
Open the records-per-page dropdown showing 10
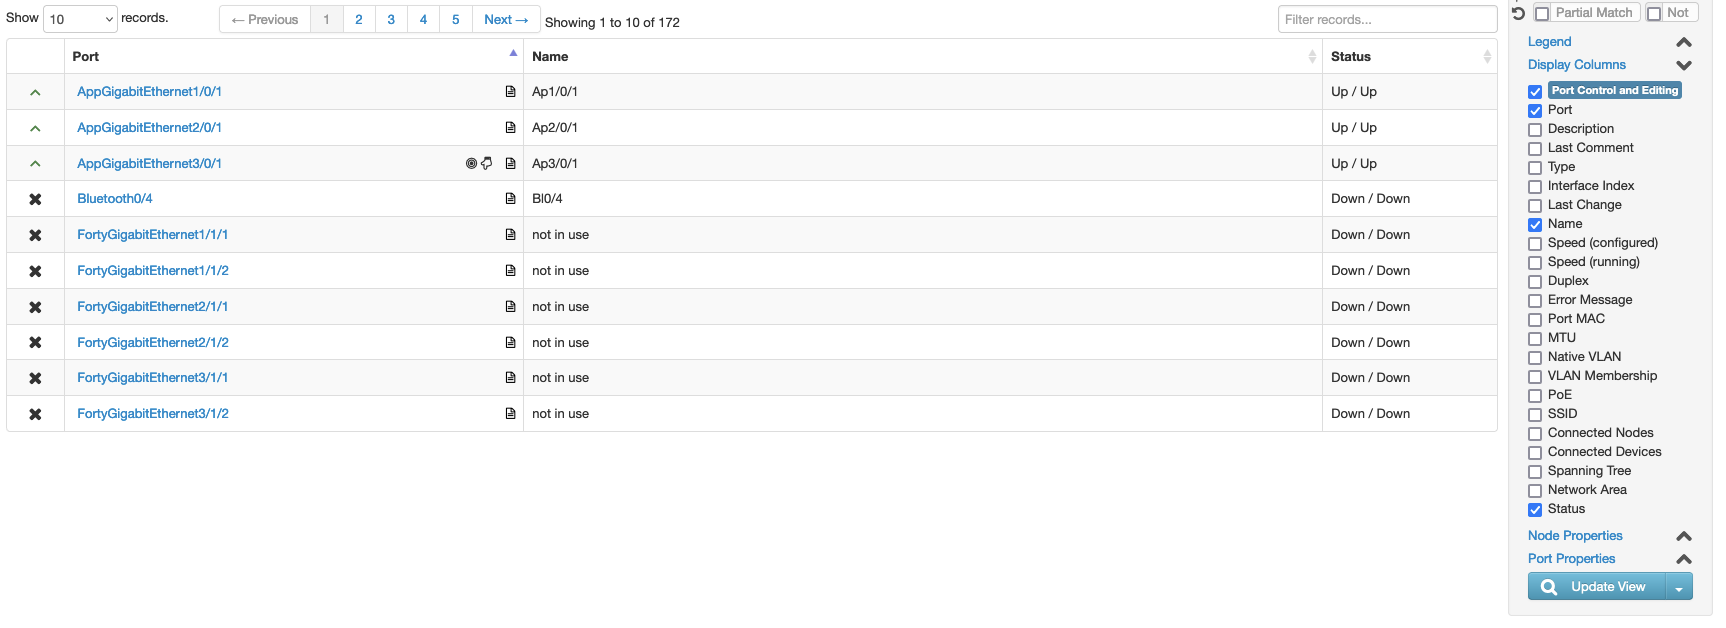[x=80, y=19]
